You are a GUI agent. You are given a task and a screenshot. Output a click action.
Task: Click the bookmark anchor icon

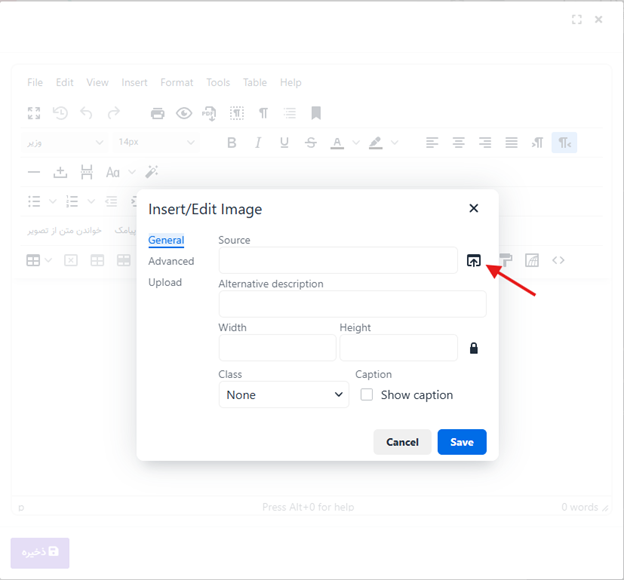point(316,113)
